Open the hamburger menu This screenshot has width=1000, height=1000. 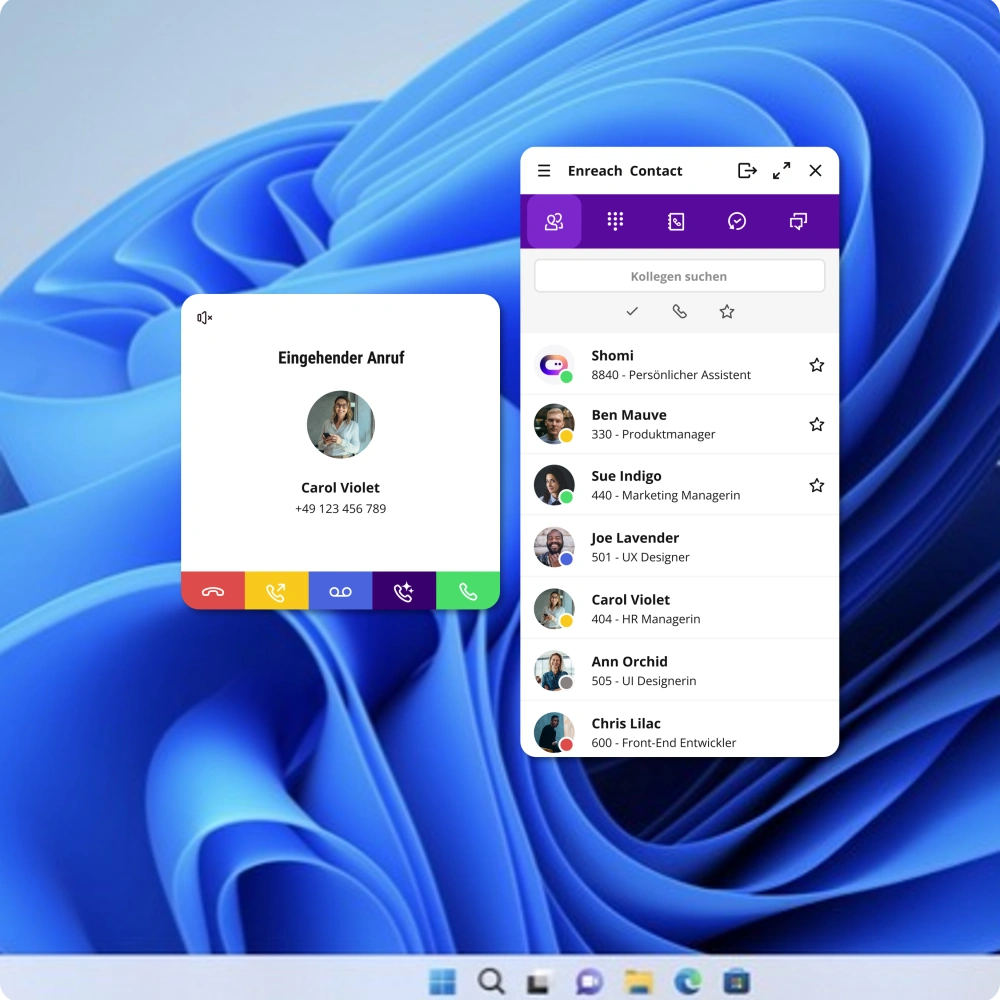(x=544, y=171)
